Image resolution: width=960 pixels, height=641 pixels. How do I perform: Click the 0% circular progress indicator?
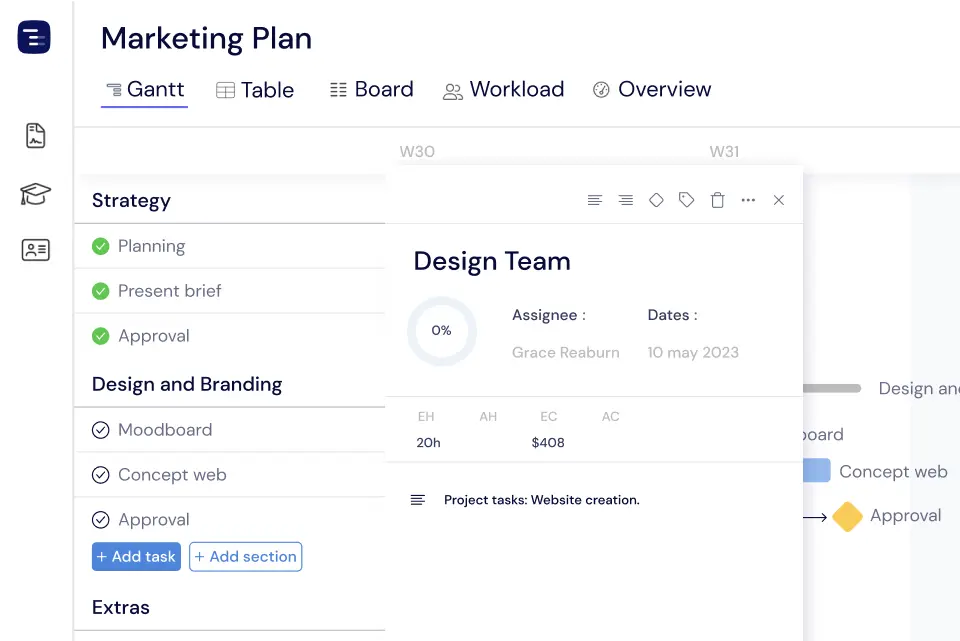click(x=441, y=331)
